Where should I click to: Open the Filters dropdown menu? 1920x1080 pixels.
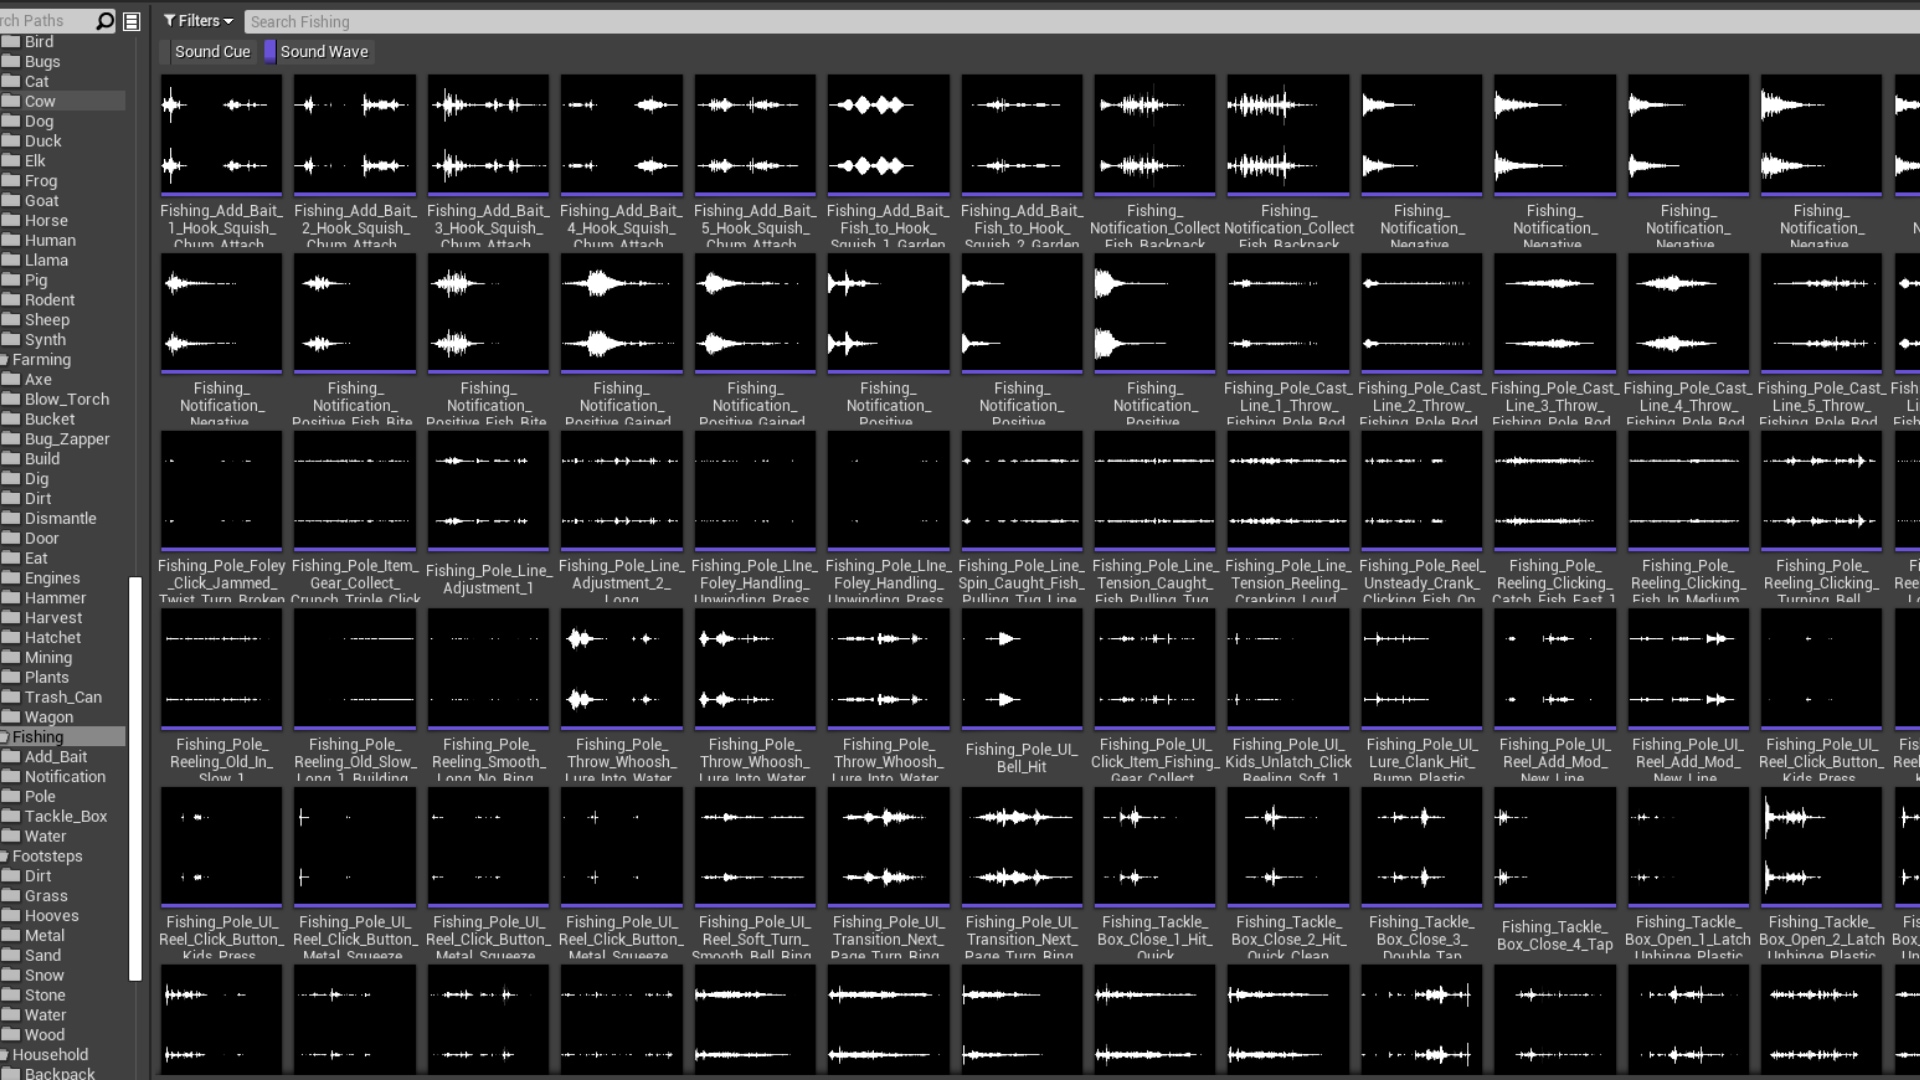tap(198, 21)
